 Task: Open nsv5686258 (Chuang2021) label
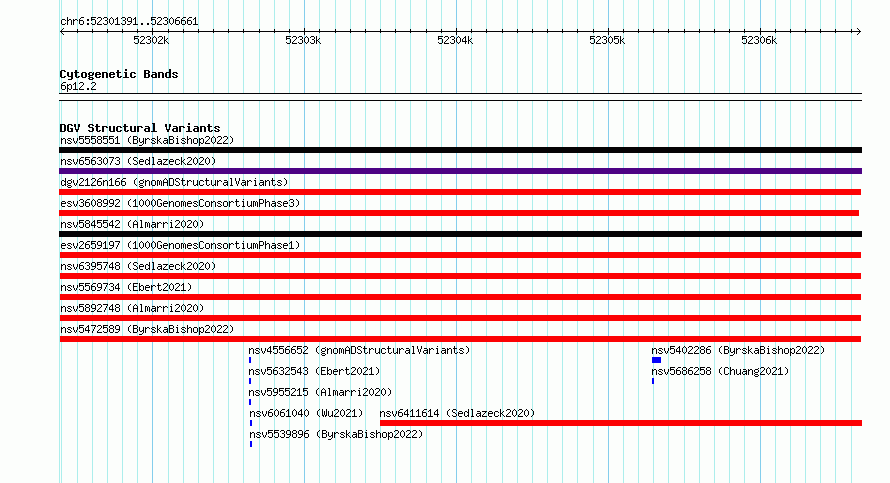(720, 371)
